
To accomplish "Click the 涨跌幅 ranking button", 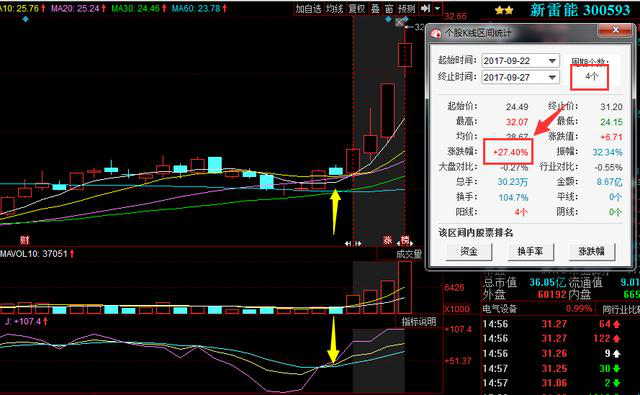I will tap(591, 251).
